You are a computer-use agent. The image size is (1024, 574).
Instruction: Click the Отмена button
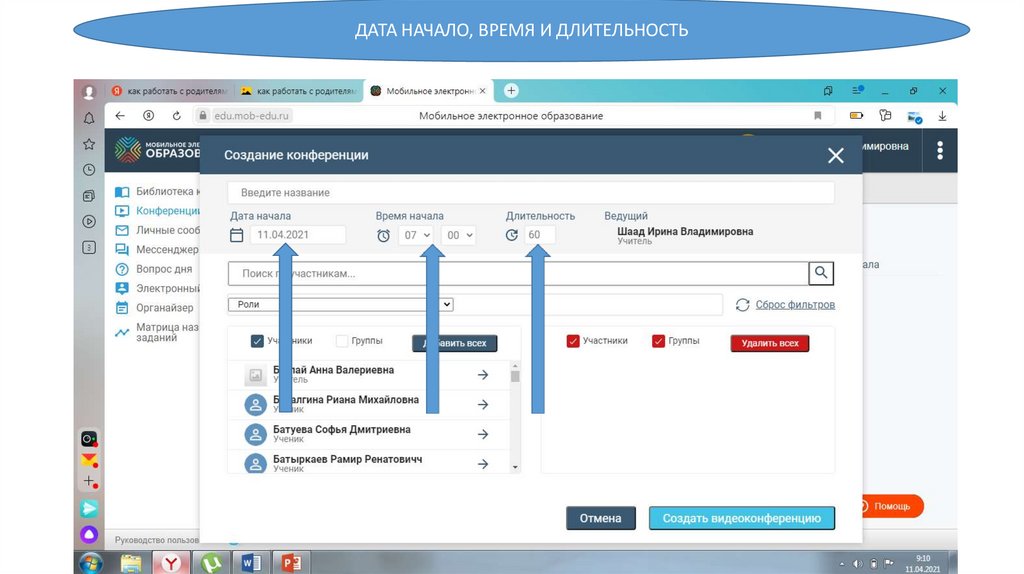click(x=600, y=518)
